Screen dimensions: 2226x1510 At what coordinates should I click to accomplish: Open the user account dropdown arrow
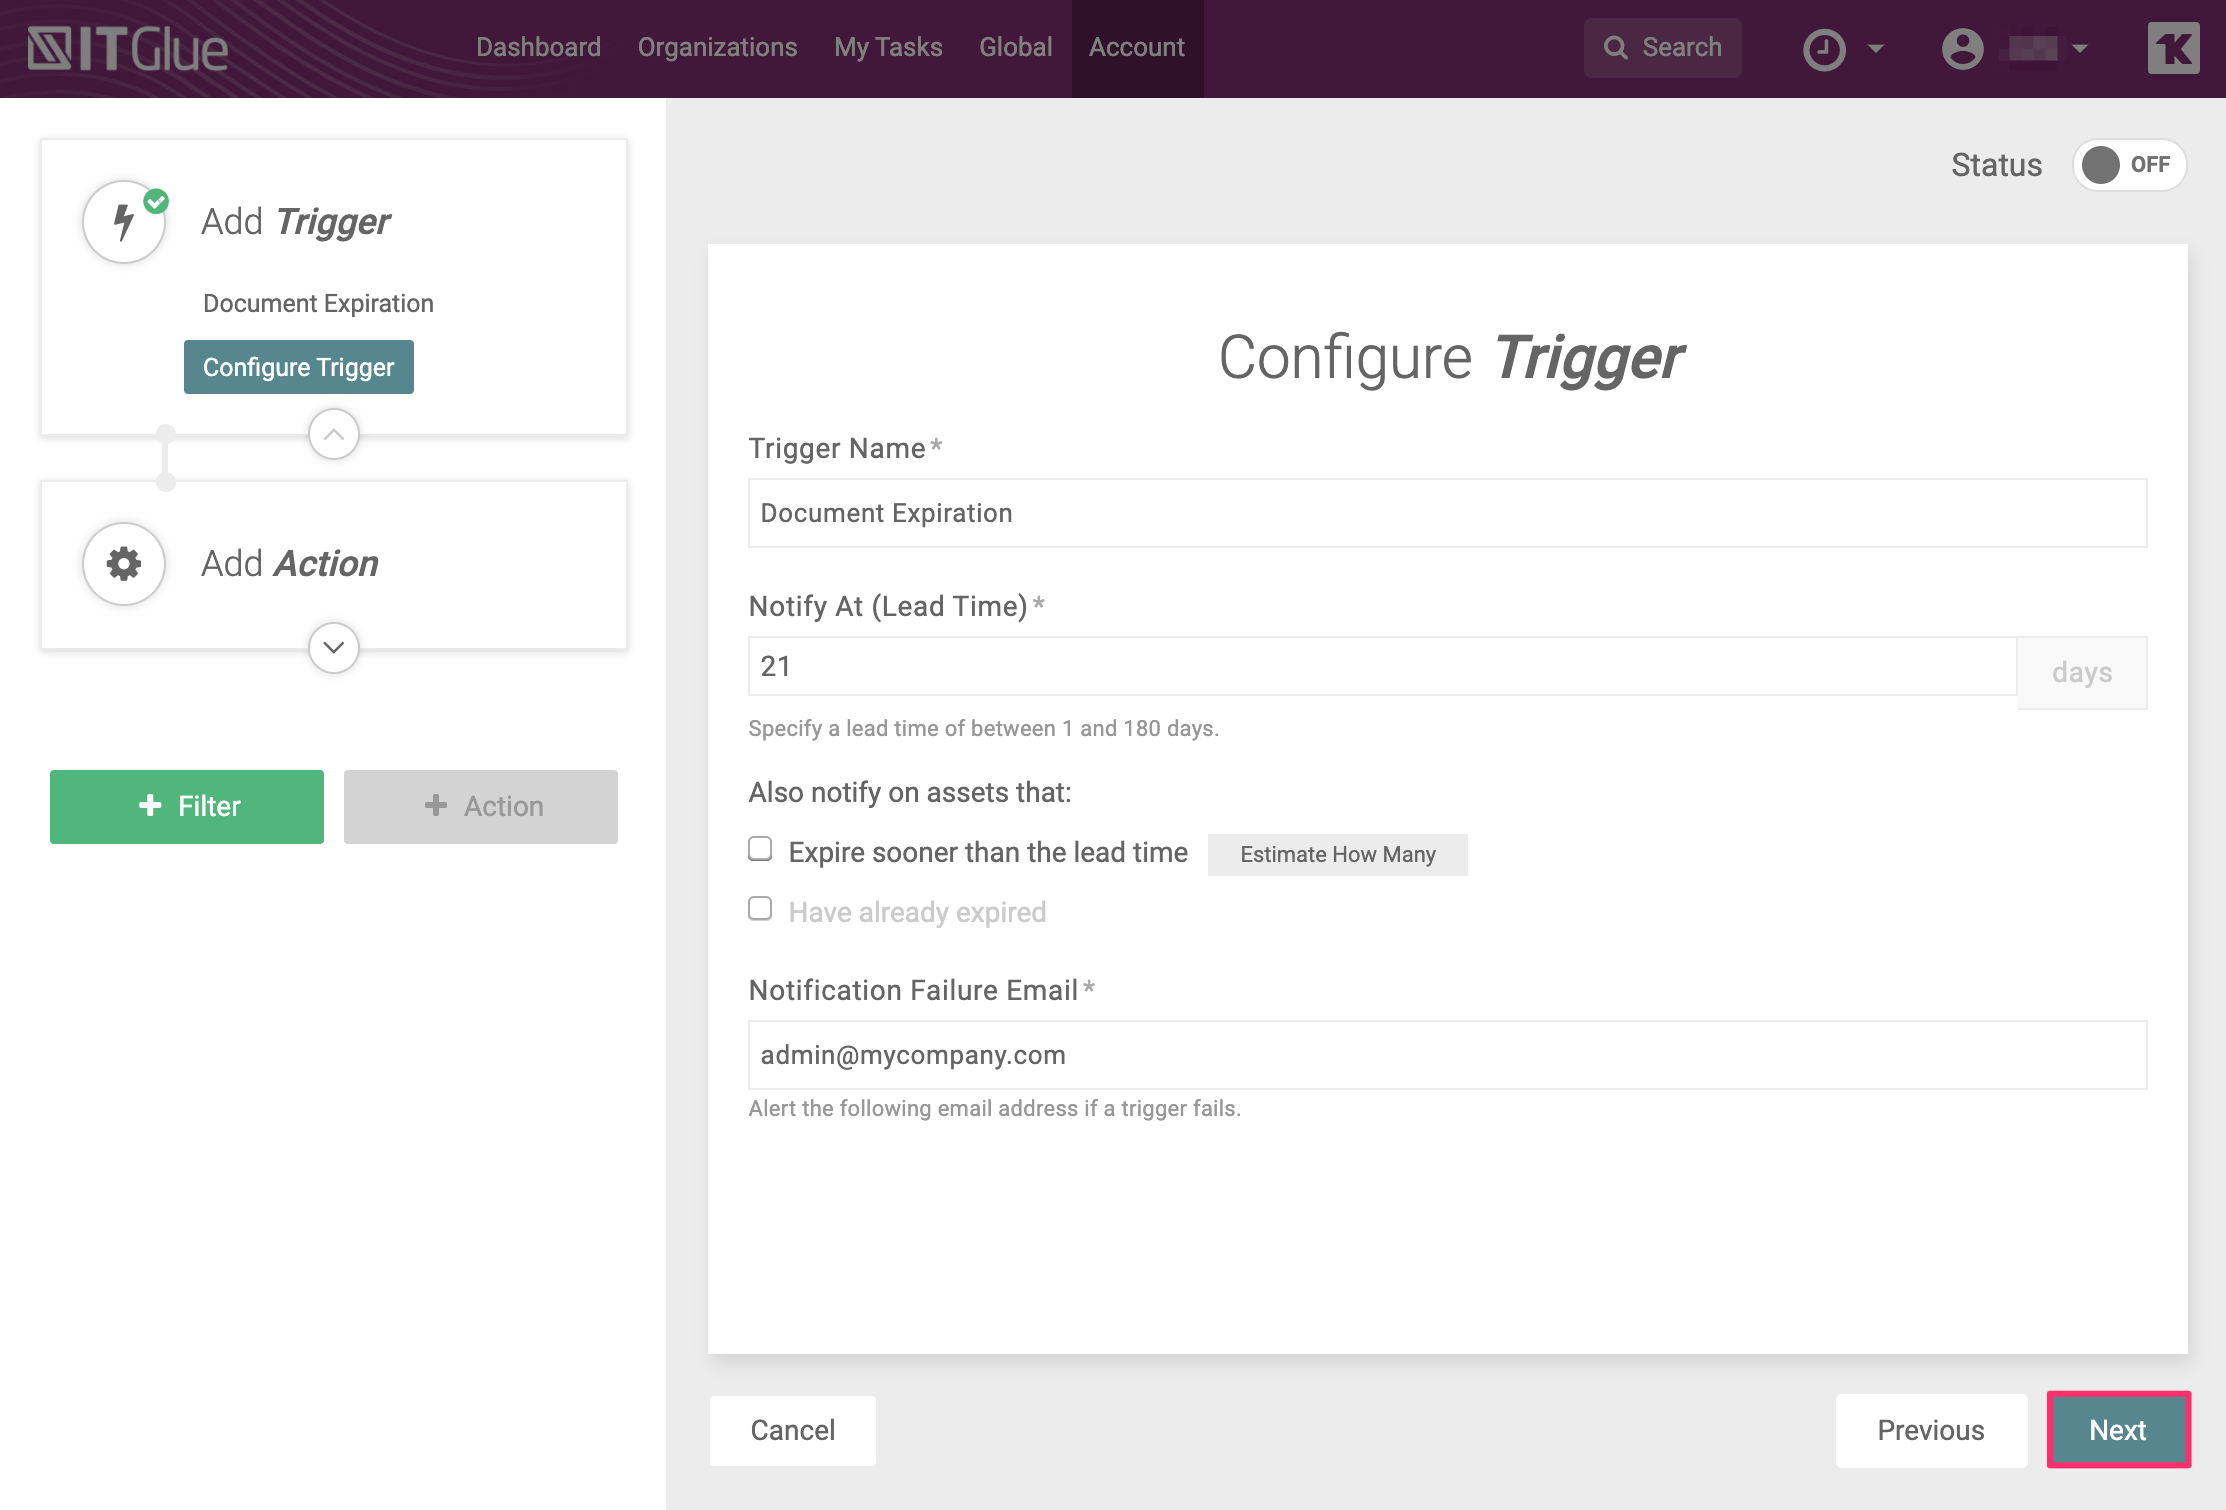tap(2080, 48)
